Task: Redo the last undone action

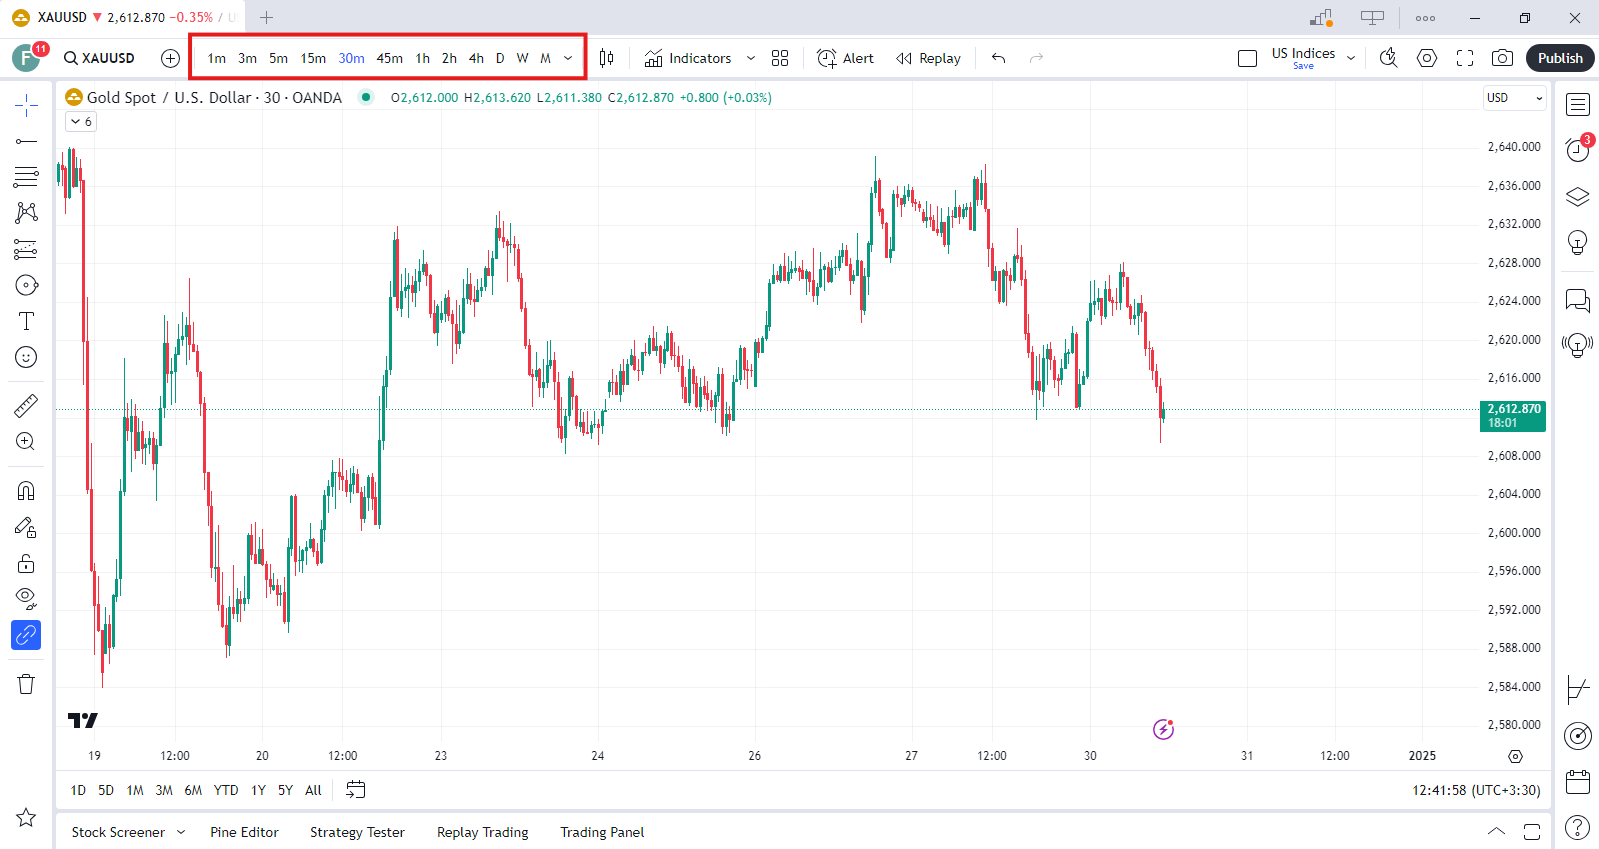Action: pyautogui.click(x=1036, y=58)
